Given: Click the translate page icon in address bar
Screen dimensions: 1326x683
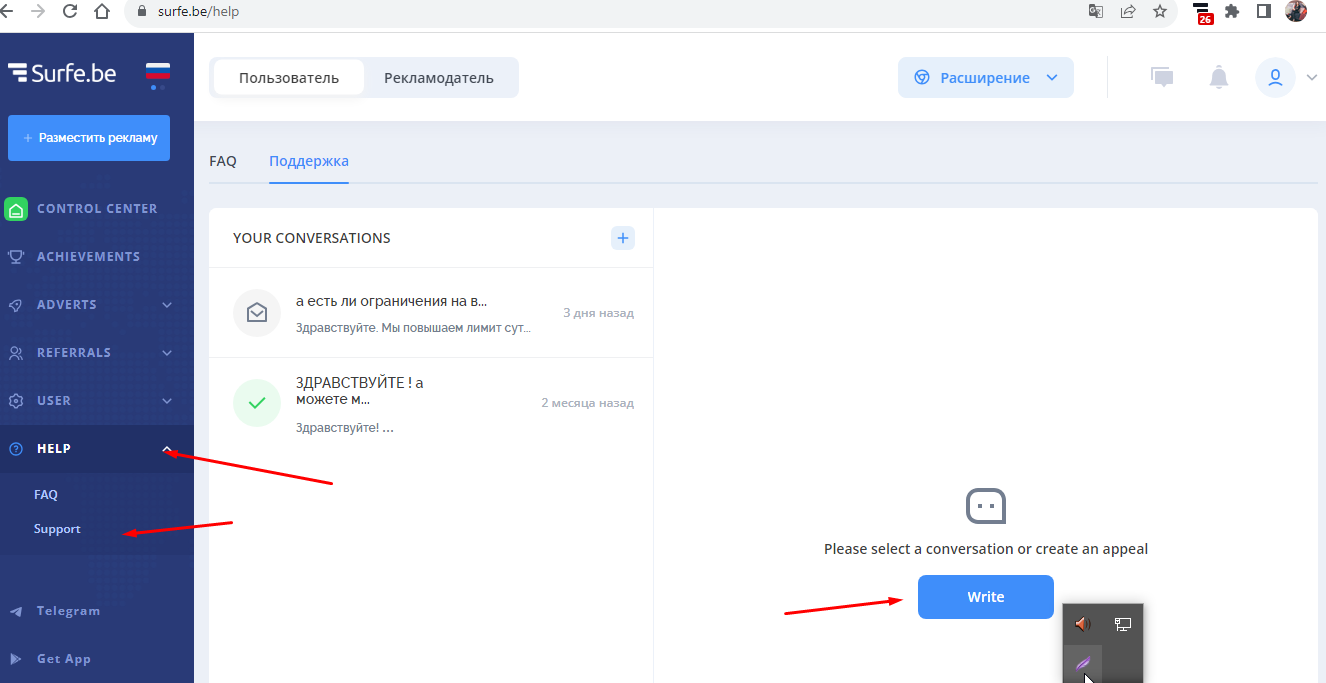Looking at the screenshot, I should point(1097,12).
